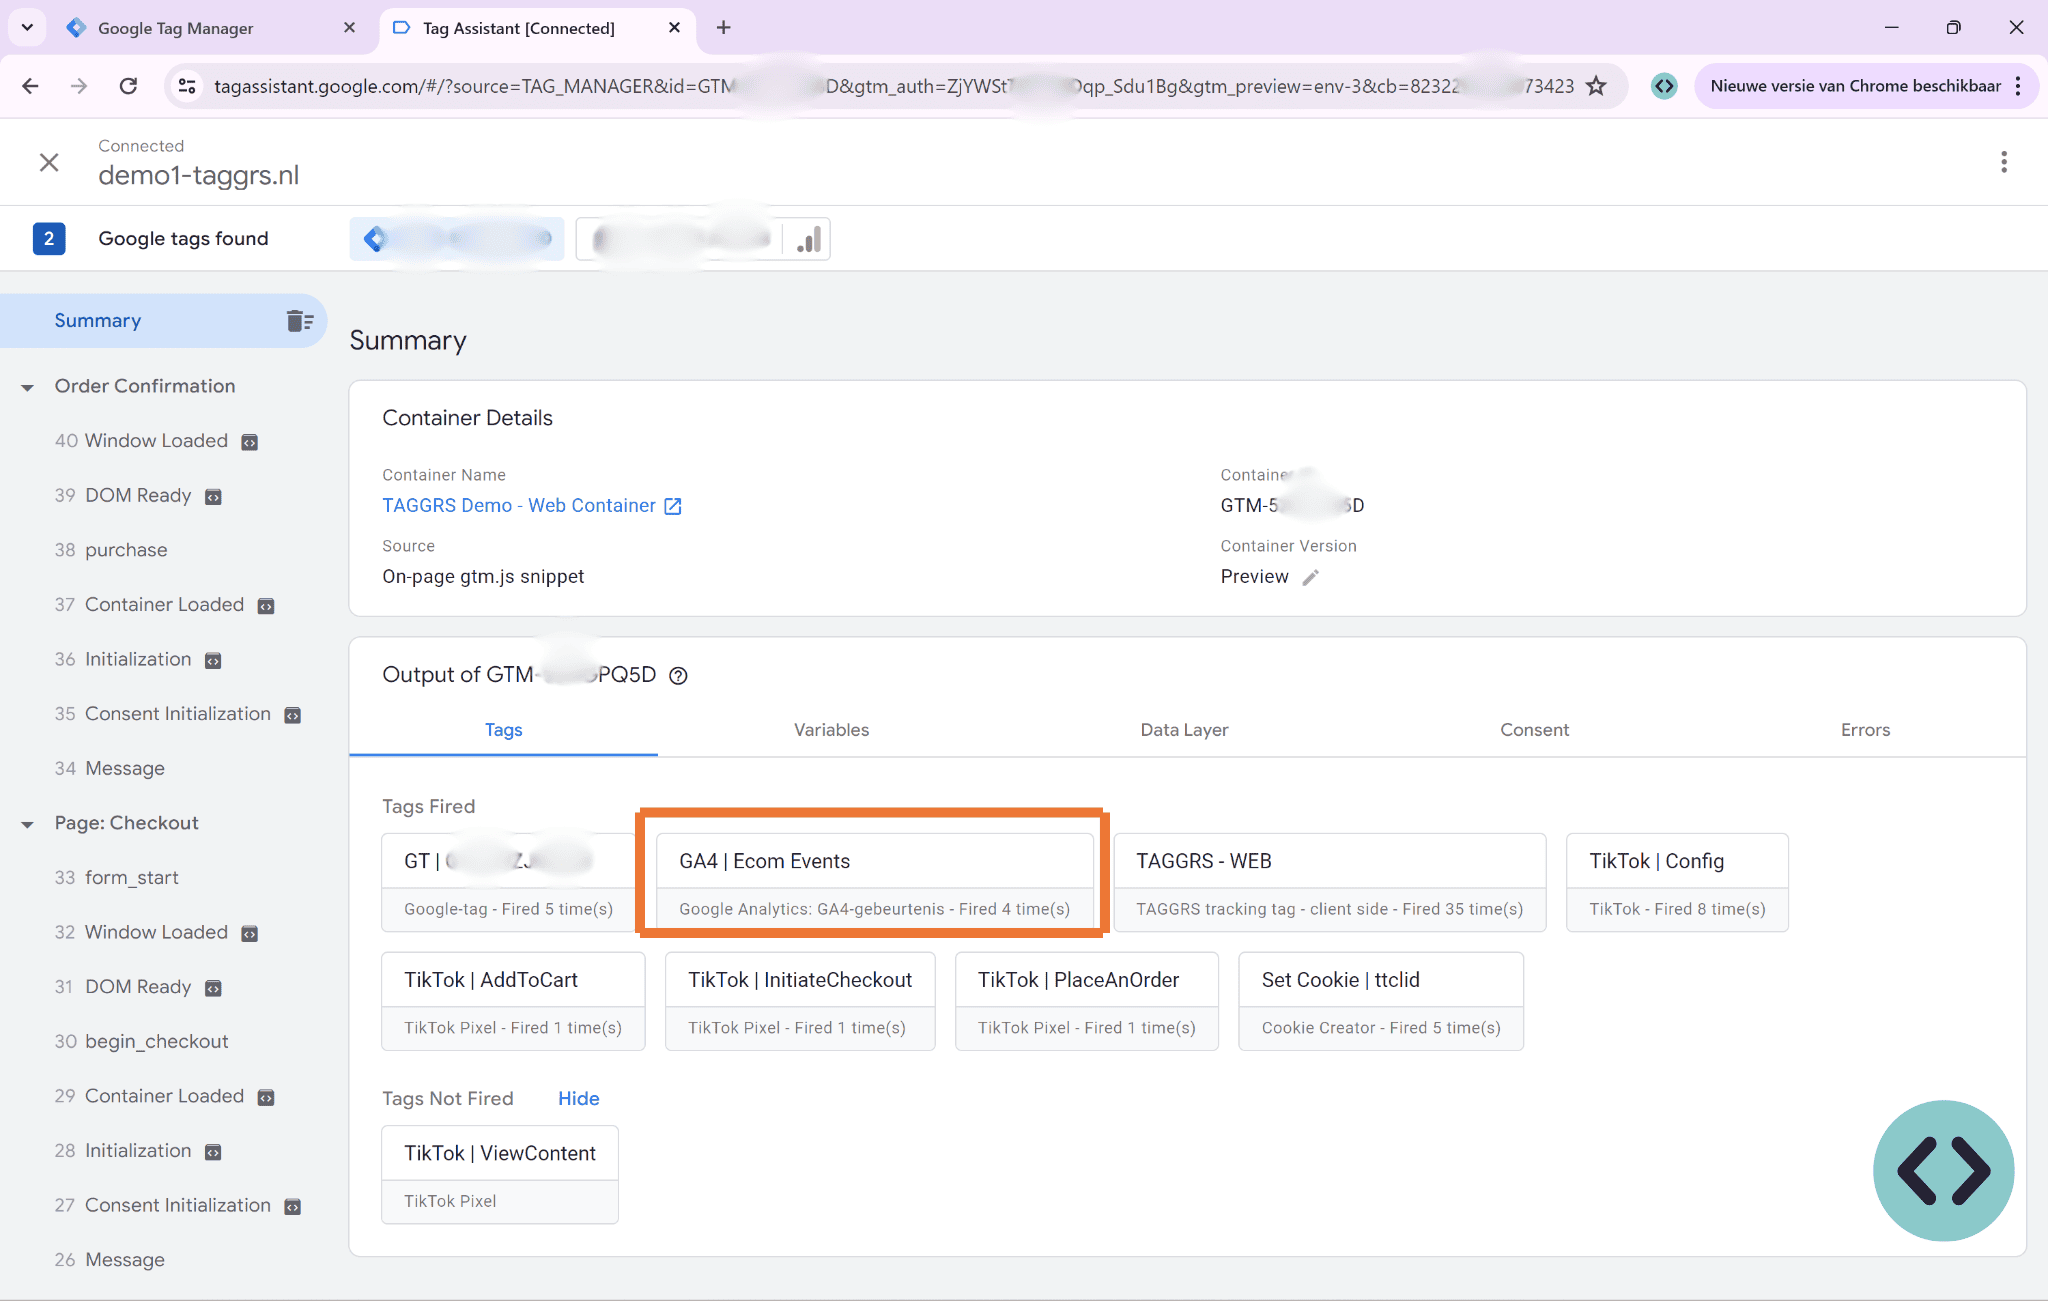Open the external link icon next to the container name

[673, 506]
